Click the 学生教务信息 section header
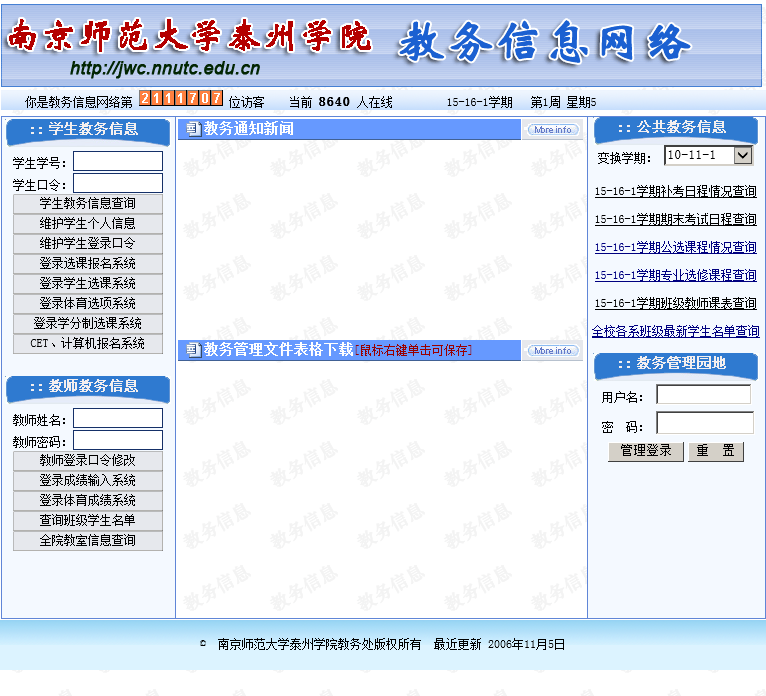 88,130
